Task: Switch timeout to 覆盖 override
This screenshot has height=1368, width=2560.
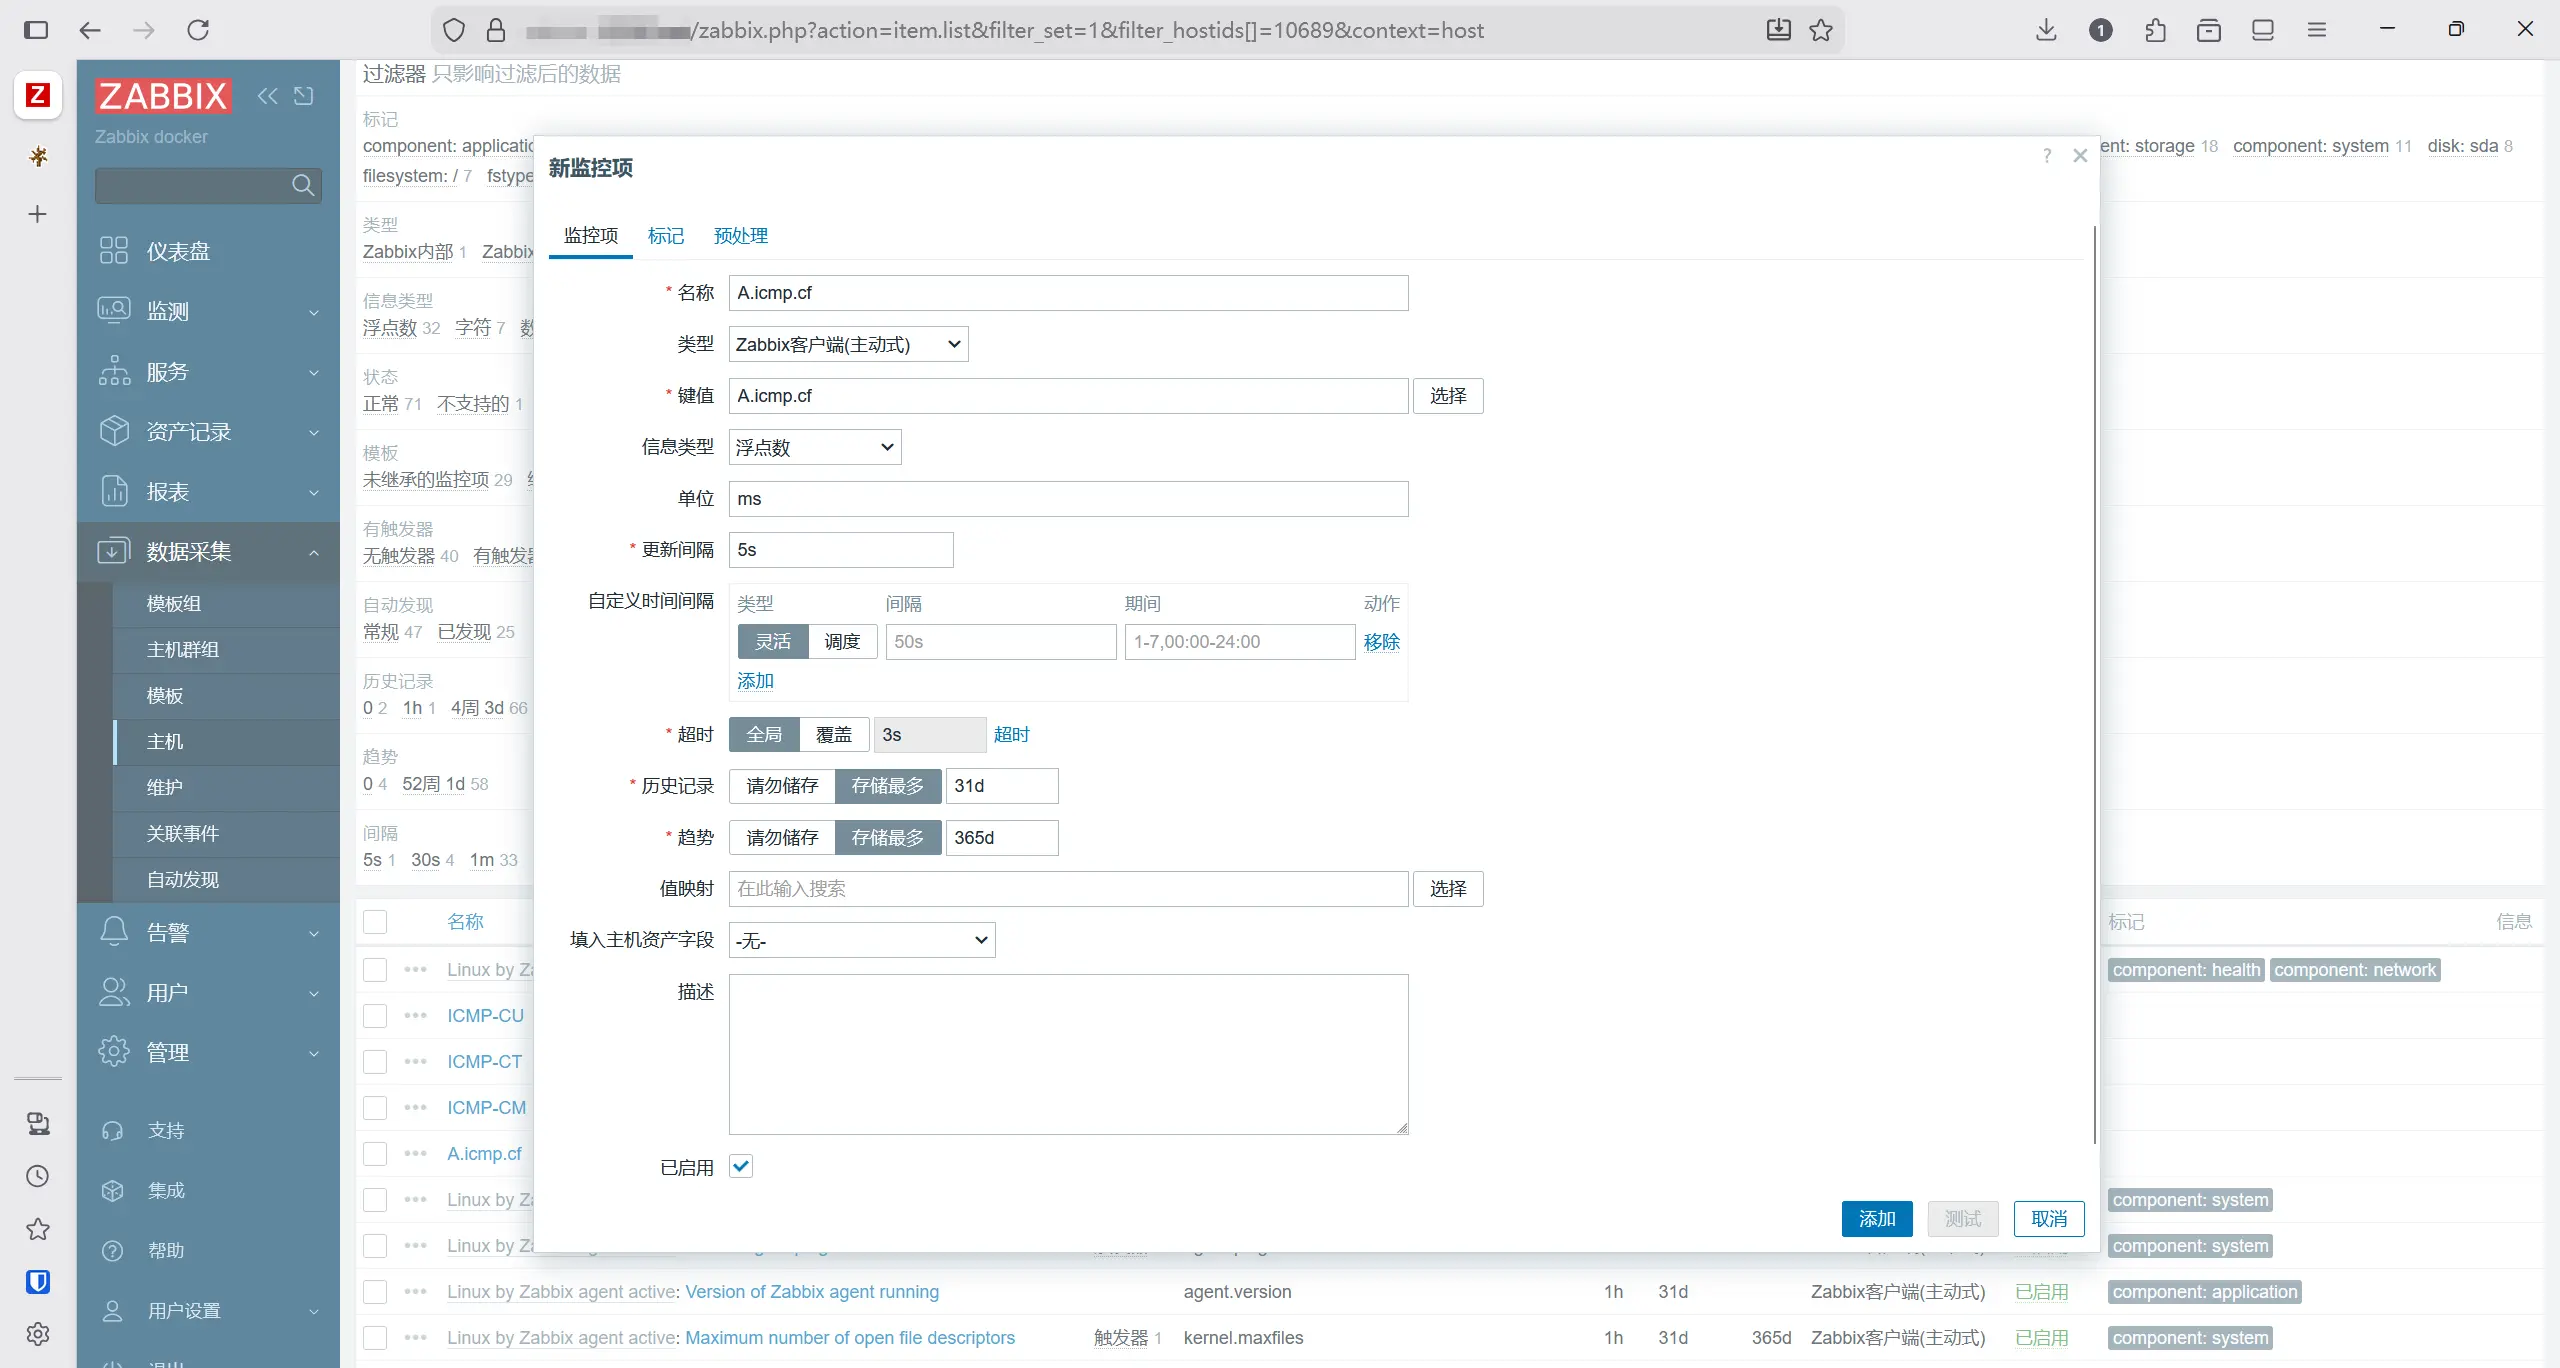Action: coord(833,735)
